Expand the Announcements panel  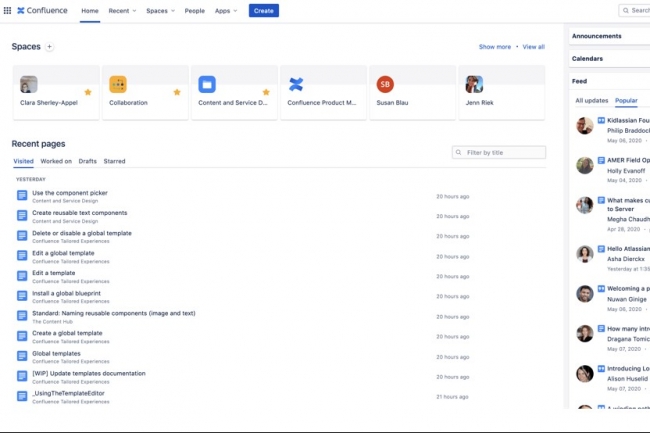click(x=609, y=36)
